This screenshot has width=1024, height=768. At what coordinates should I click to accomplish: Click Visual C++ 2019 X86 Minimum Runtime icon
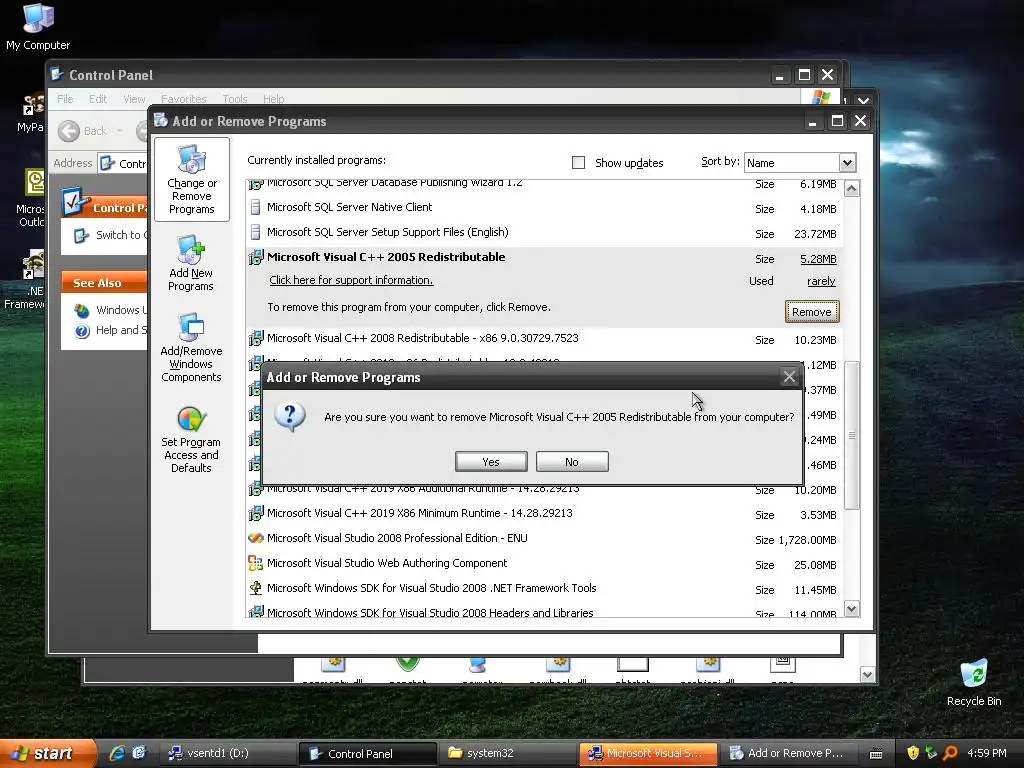[x=255, y=513]
